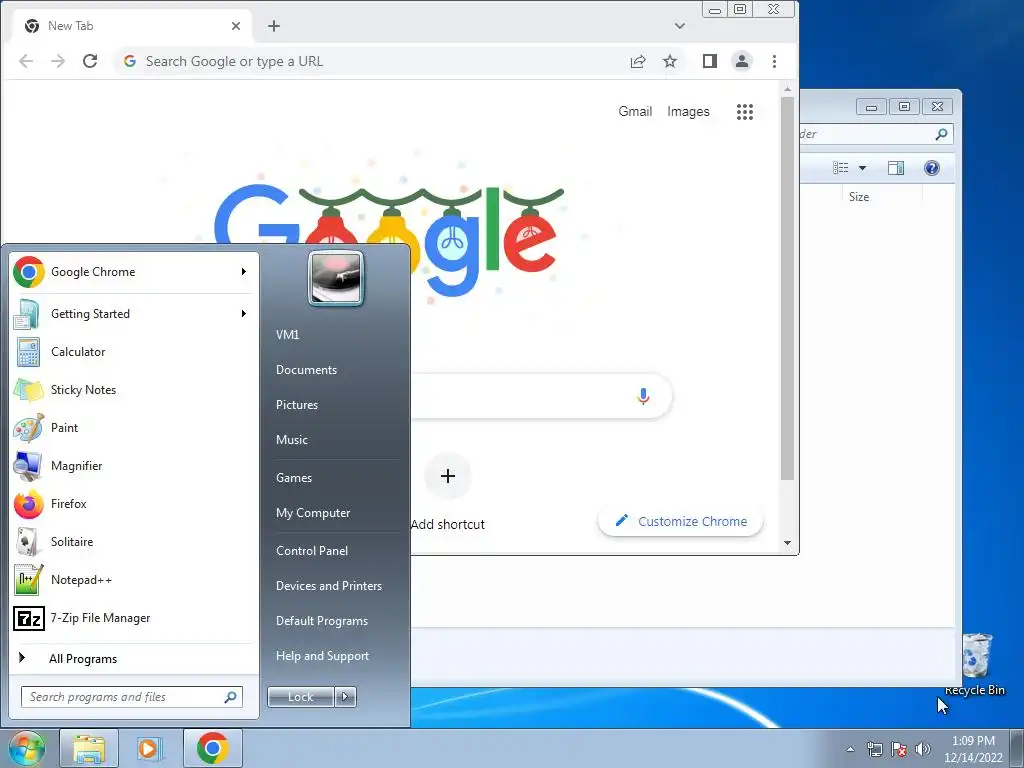Toggle Chrome's side panel icon

coord(710,61)
